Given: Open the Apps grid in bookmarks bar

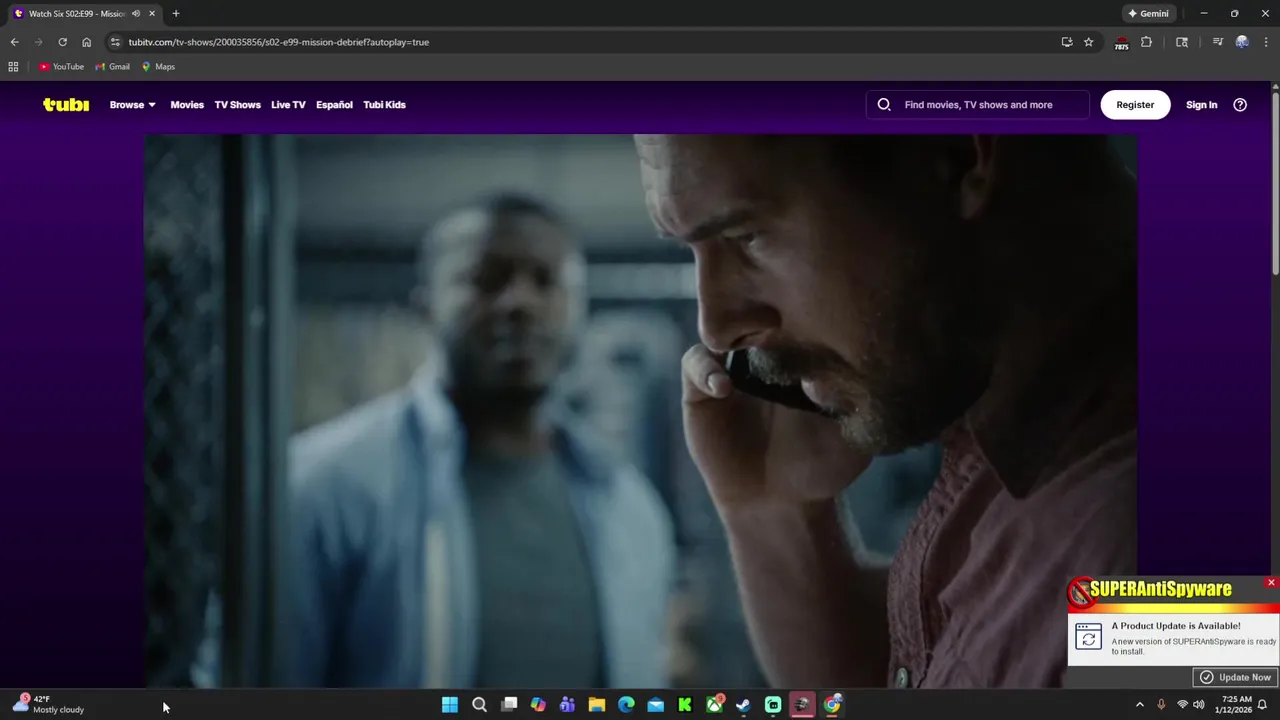Looking at the screenshot, I should (13, 67).
